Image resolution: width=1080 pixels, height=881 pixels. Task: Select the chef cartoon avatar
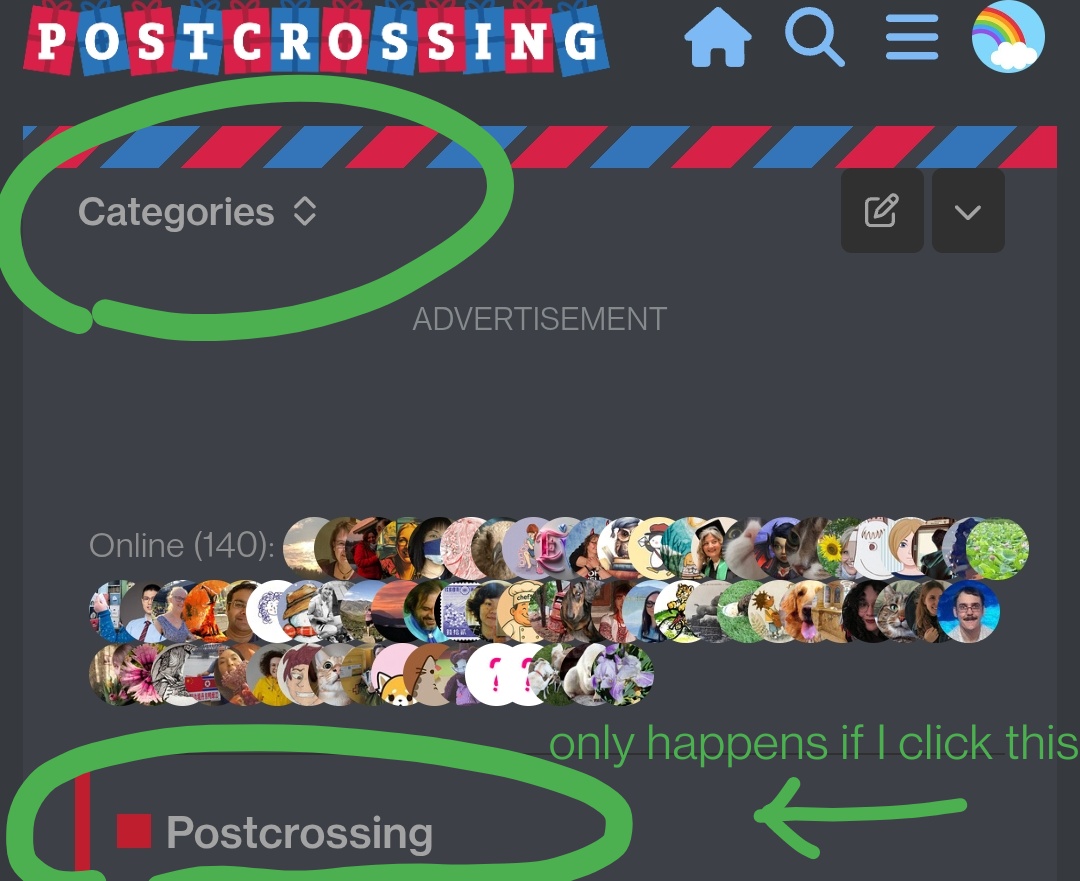[521, 612]
